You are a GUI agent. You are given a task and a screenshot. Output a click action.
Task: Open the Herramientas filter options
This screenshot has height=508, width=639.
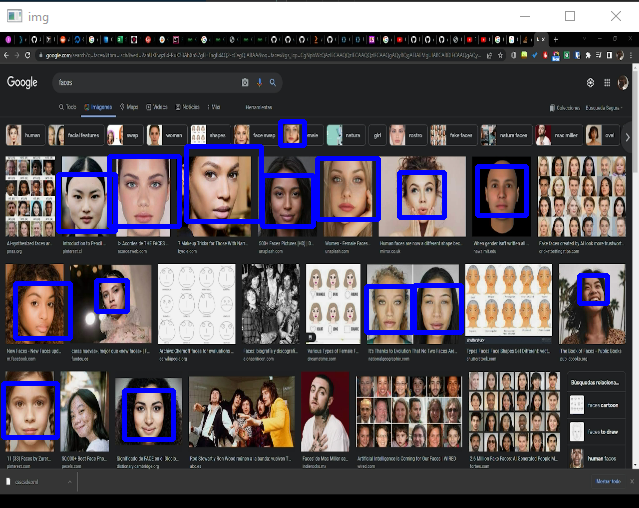[259, 108]
